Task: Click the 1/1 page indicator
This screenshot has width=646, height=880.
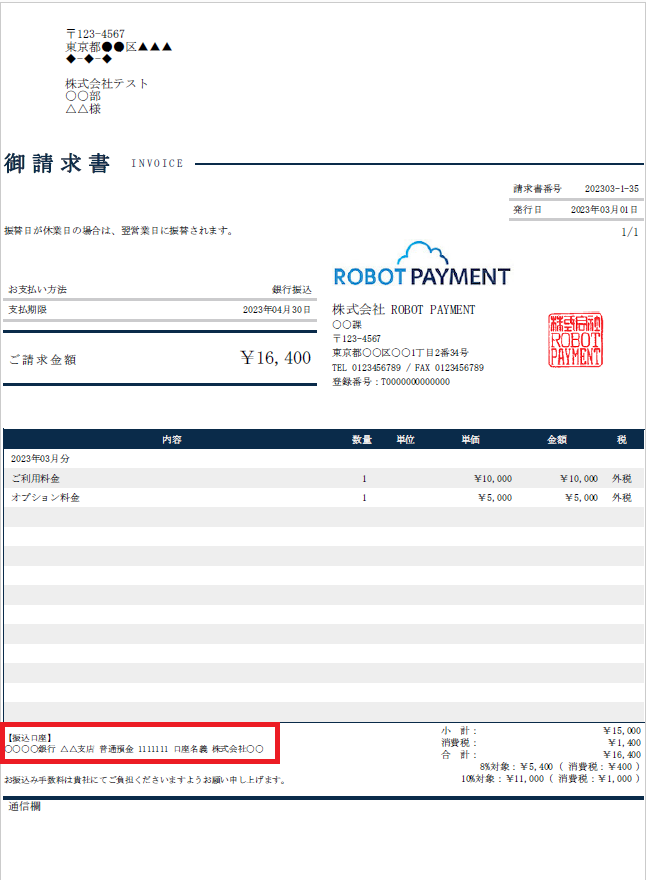Action: pyautogui.click(x=629, y=232)
